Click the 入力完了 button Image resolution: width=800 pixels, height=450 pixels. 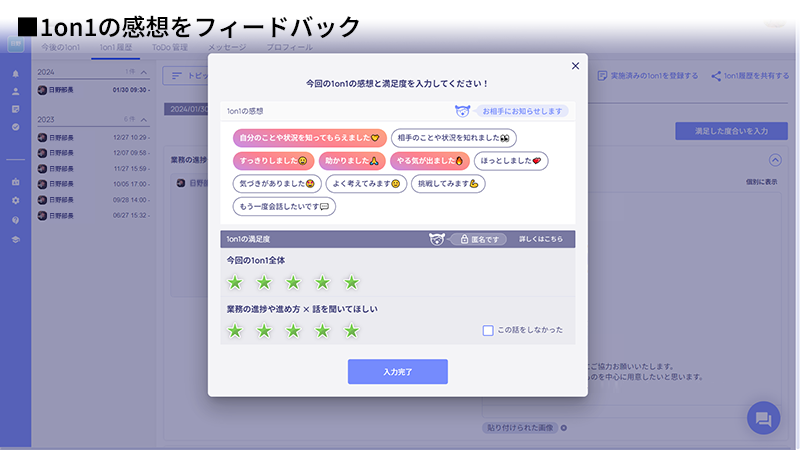pos(398,371)
